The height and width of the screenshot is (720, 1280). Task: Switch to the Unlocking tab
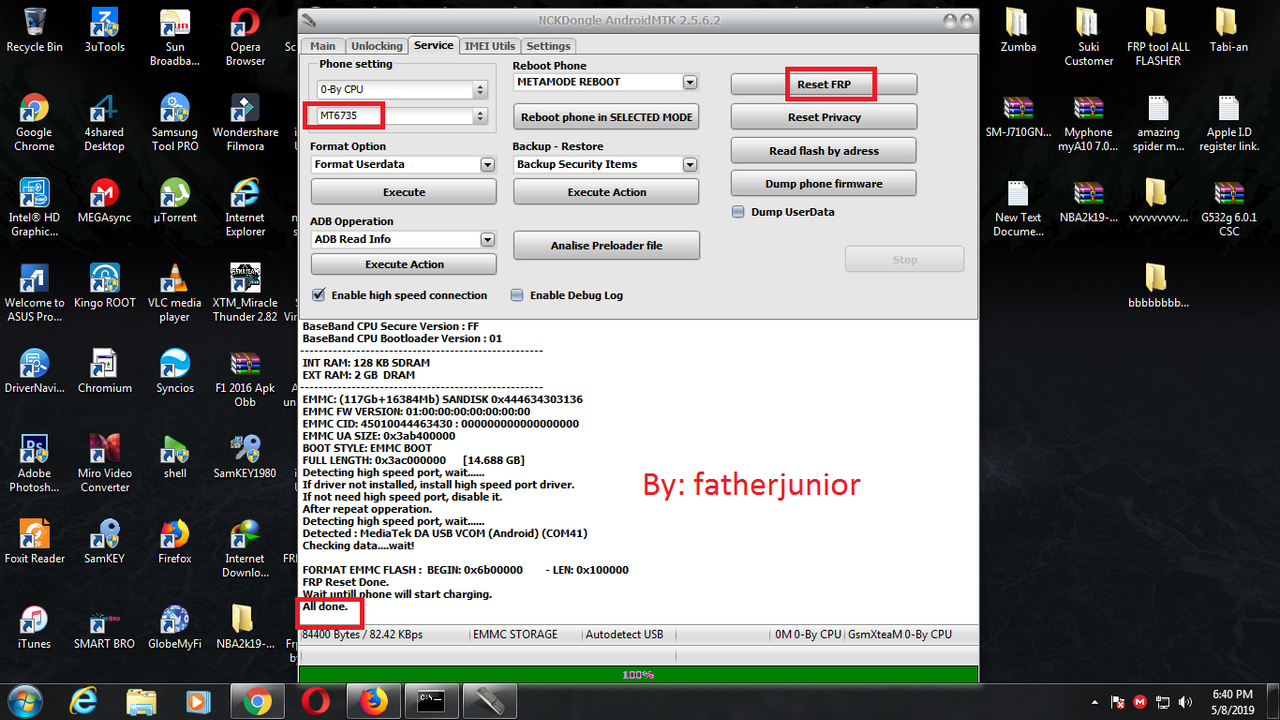377,46
